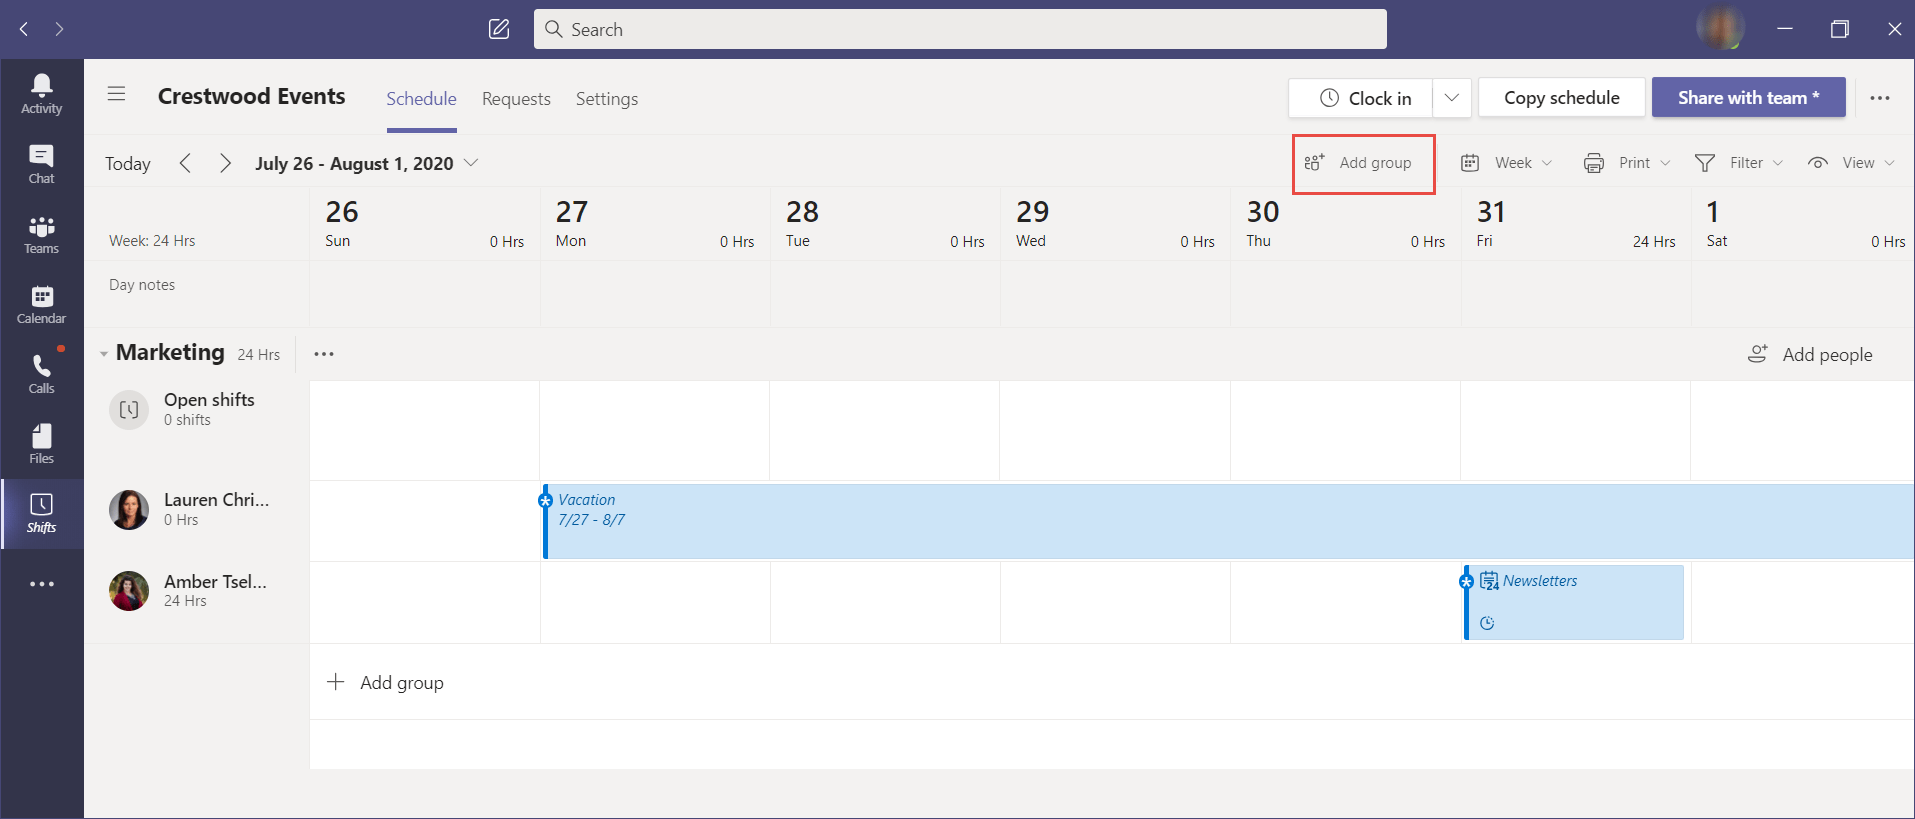Open the Newsletters shift on Friday

click(1574, 602)
